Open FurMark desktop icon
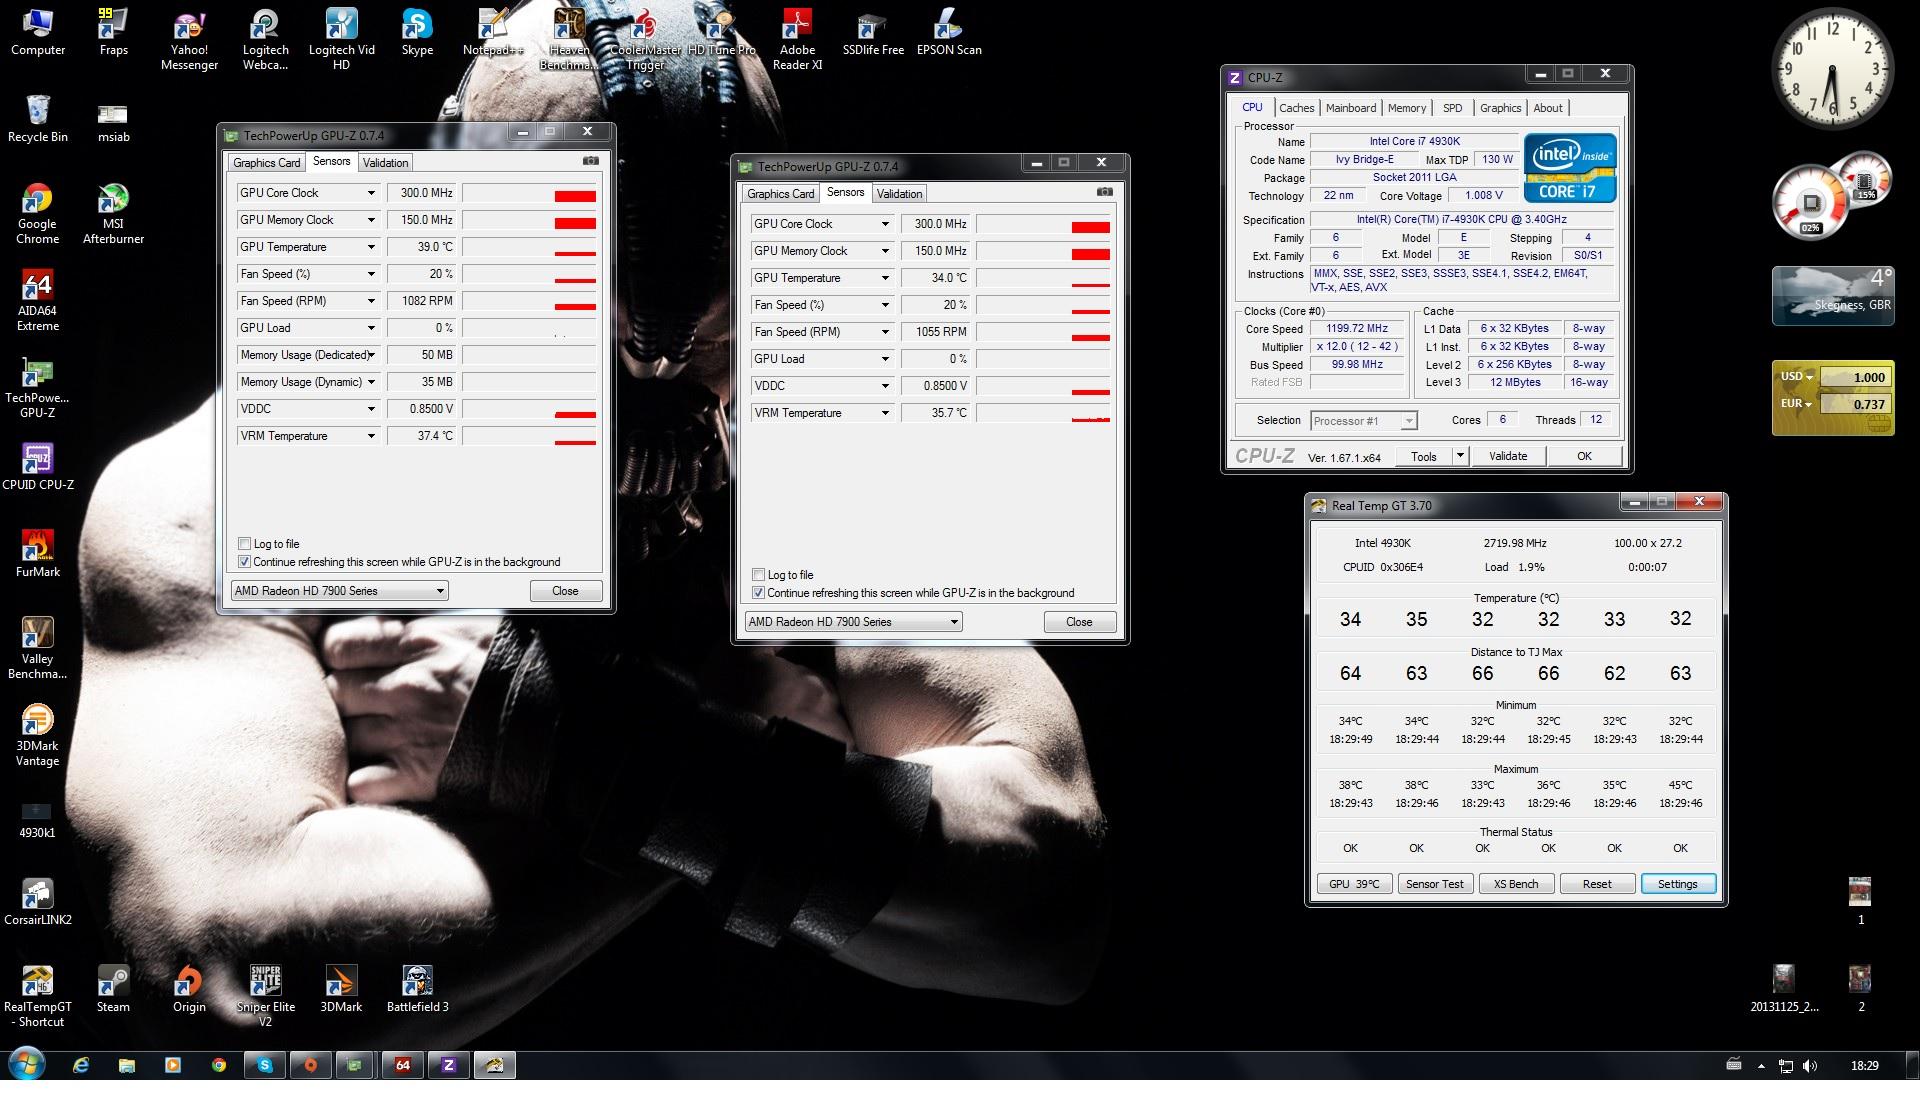 coord(38,554)
